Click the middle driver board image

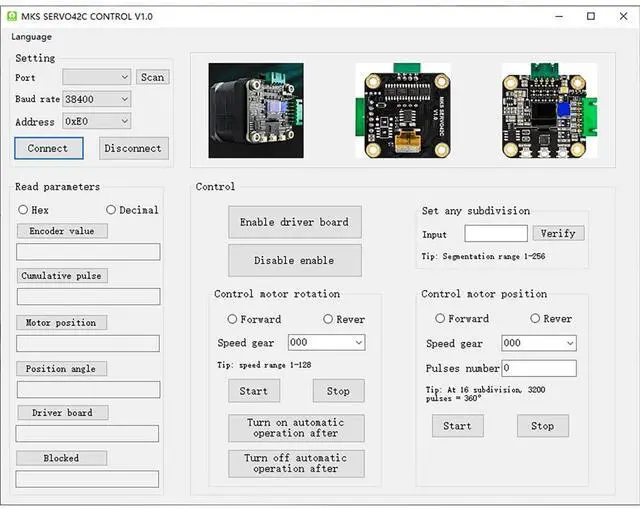pos(402,110)
